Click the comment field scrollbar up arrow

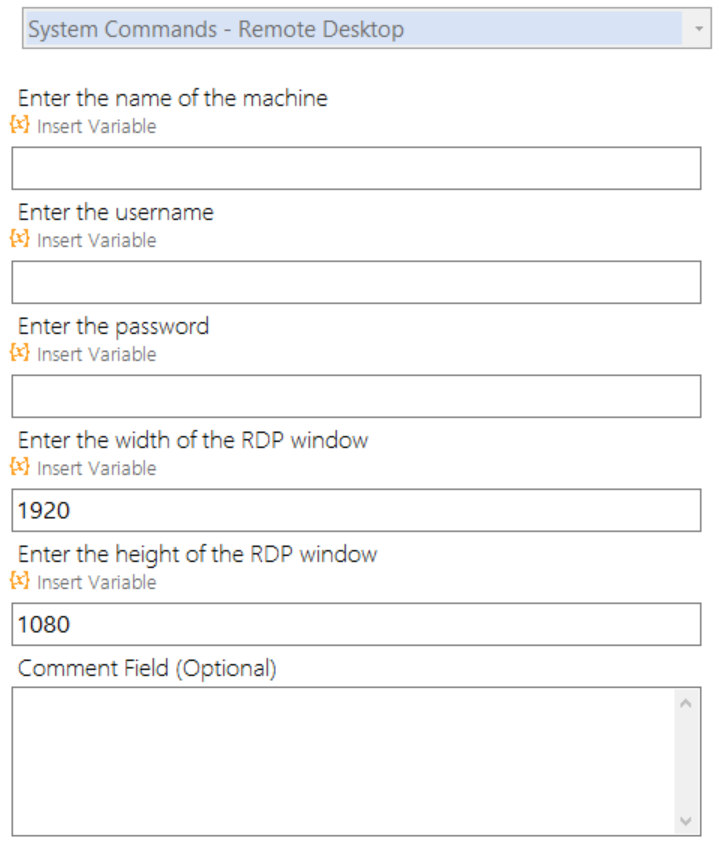[686, 704]
